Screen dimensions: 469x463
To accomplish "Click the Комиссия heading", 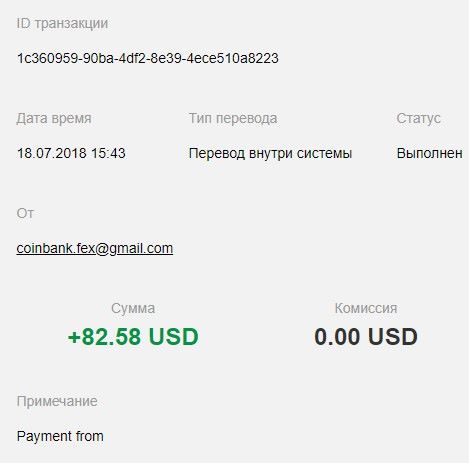I will [x=366, y=308].
